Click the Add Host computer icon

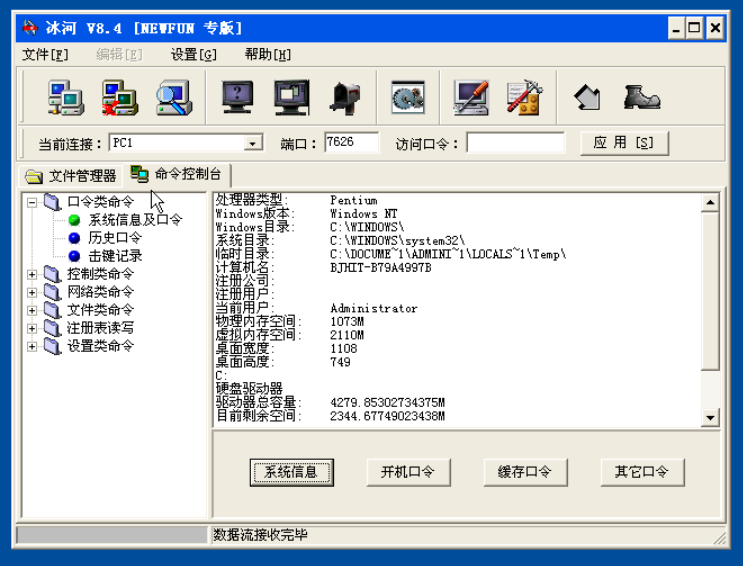[65, 98]
